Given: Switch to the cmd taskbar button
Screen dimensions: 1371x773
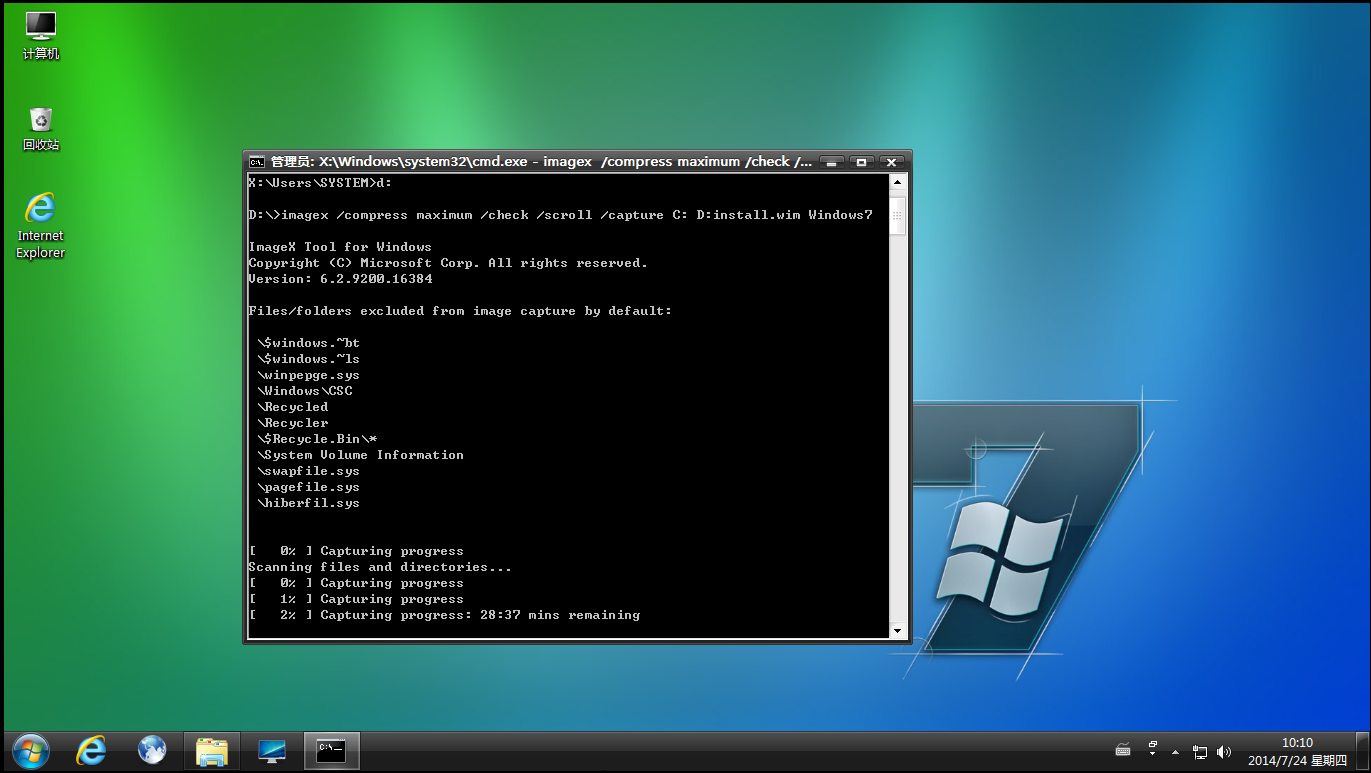Looking at the screenshot, I should pos(331,750).
